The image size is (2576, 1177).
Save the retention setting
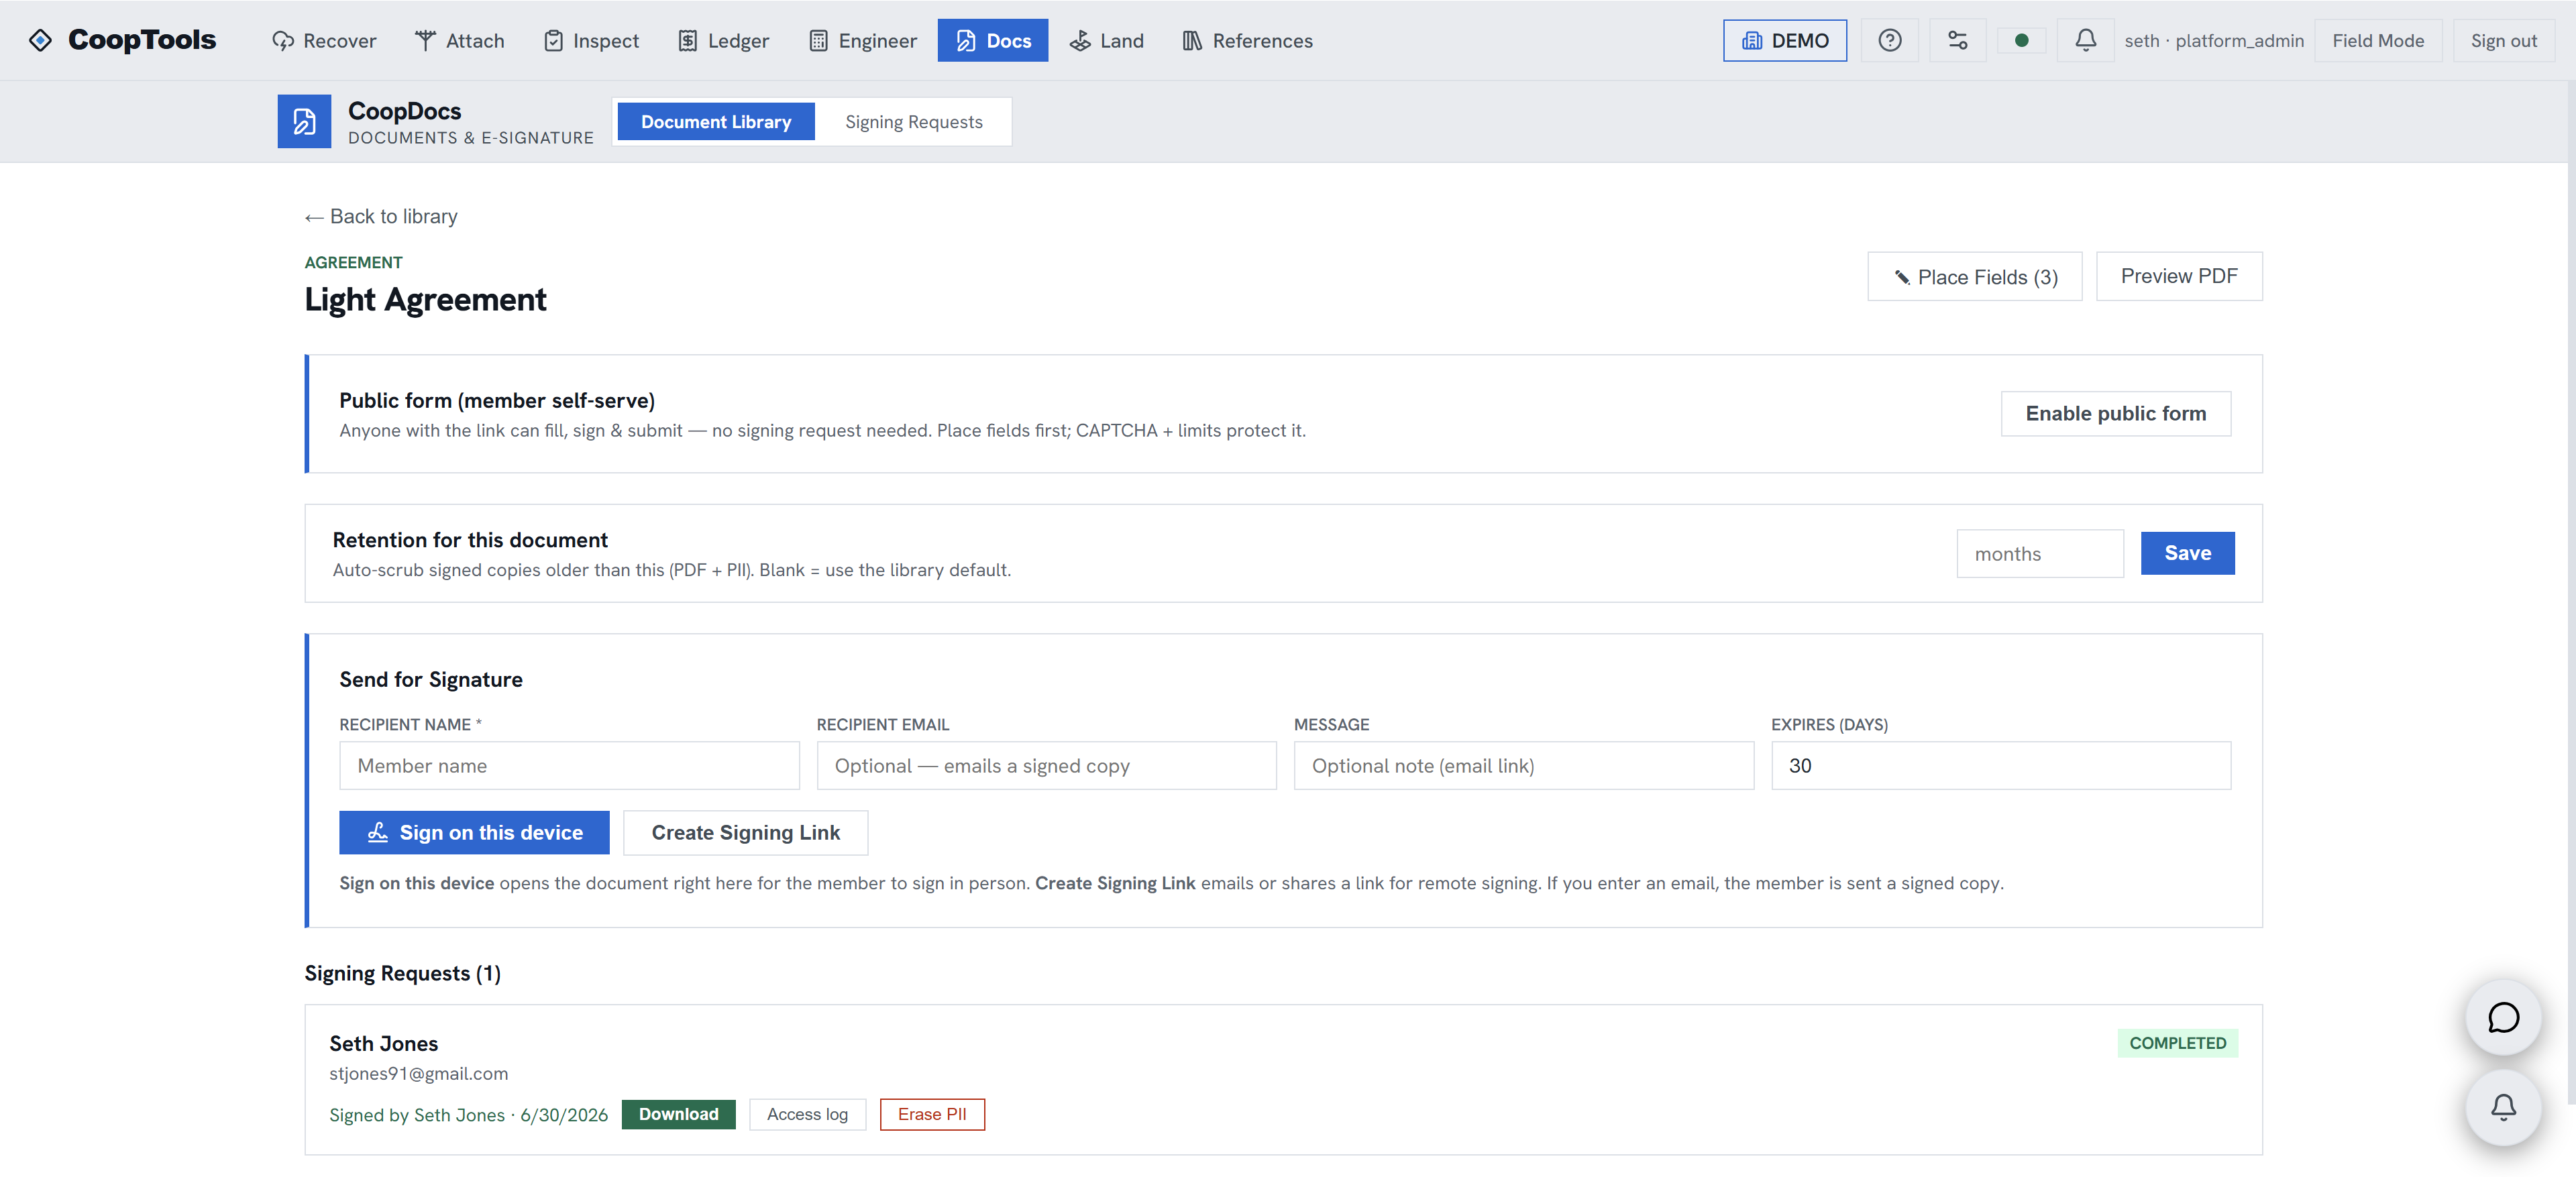coord(2188,553)
